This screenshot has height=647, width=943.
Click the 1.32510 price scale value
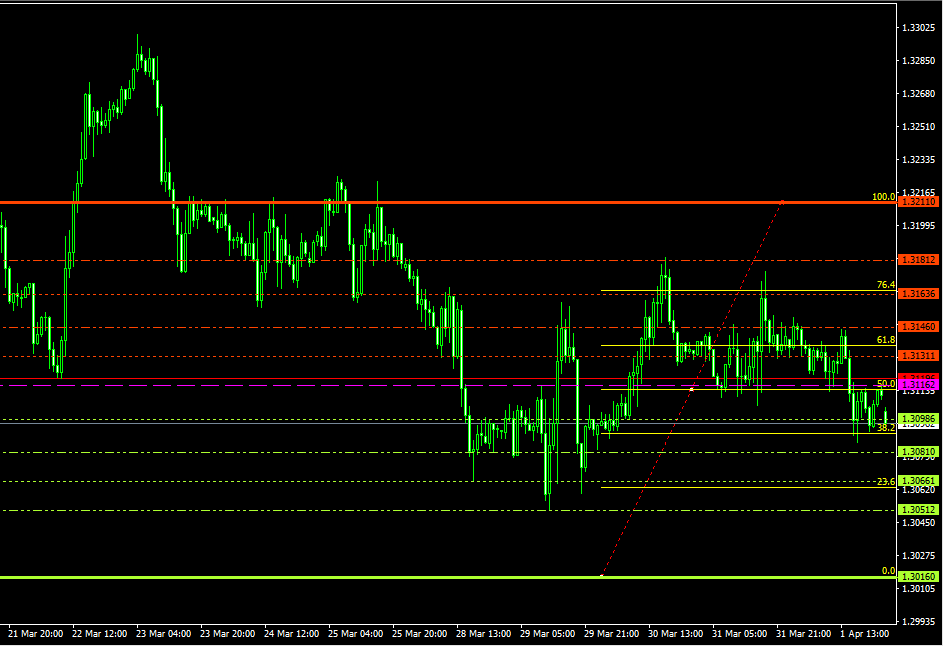point(919,127)
